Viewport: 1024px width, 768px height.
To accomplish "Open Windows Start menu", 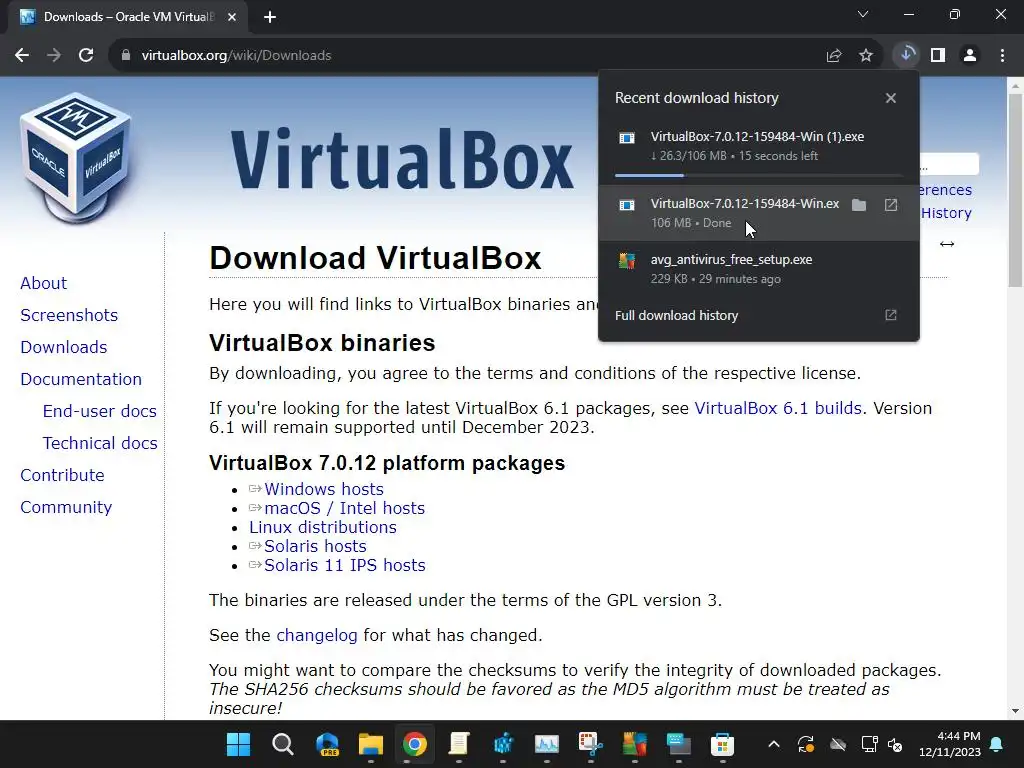I will [x=238, y=744].
